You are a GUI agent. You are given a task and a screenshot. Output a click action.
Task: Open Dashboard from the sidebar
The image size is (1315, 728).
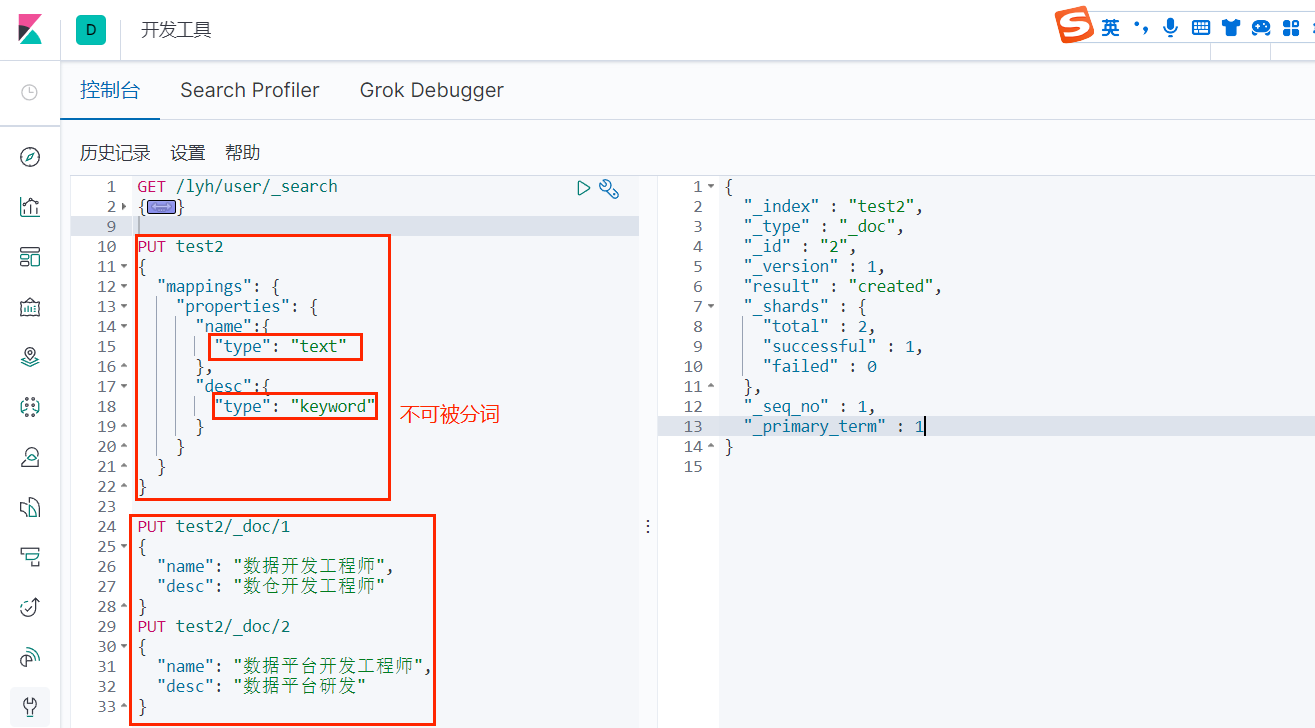point(30,257)
